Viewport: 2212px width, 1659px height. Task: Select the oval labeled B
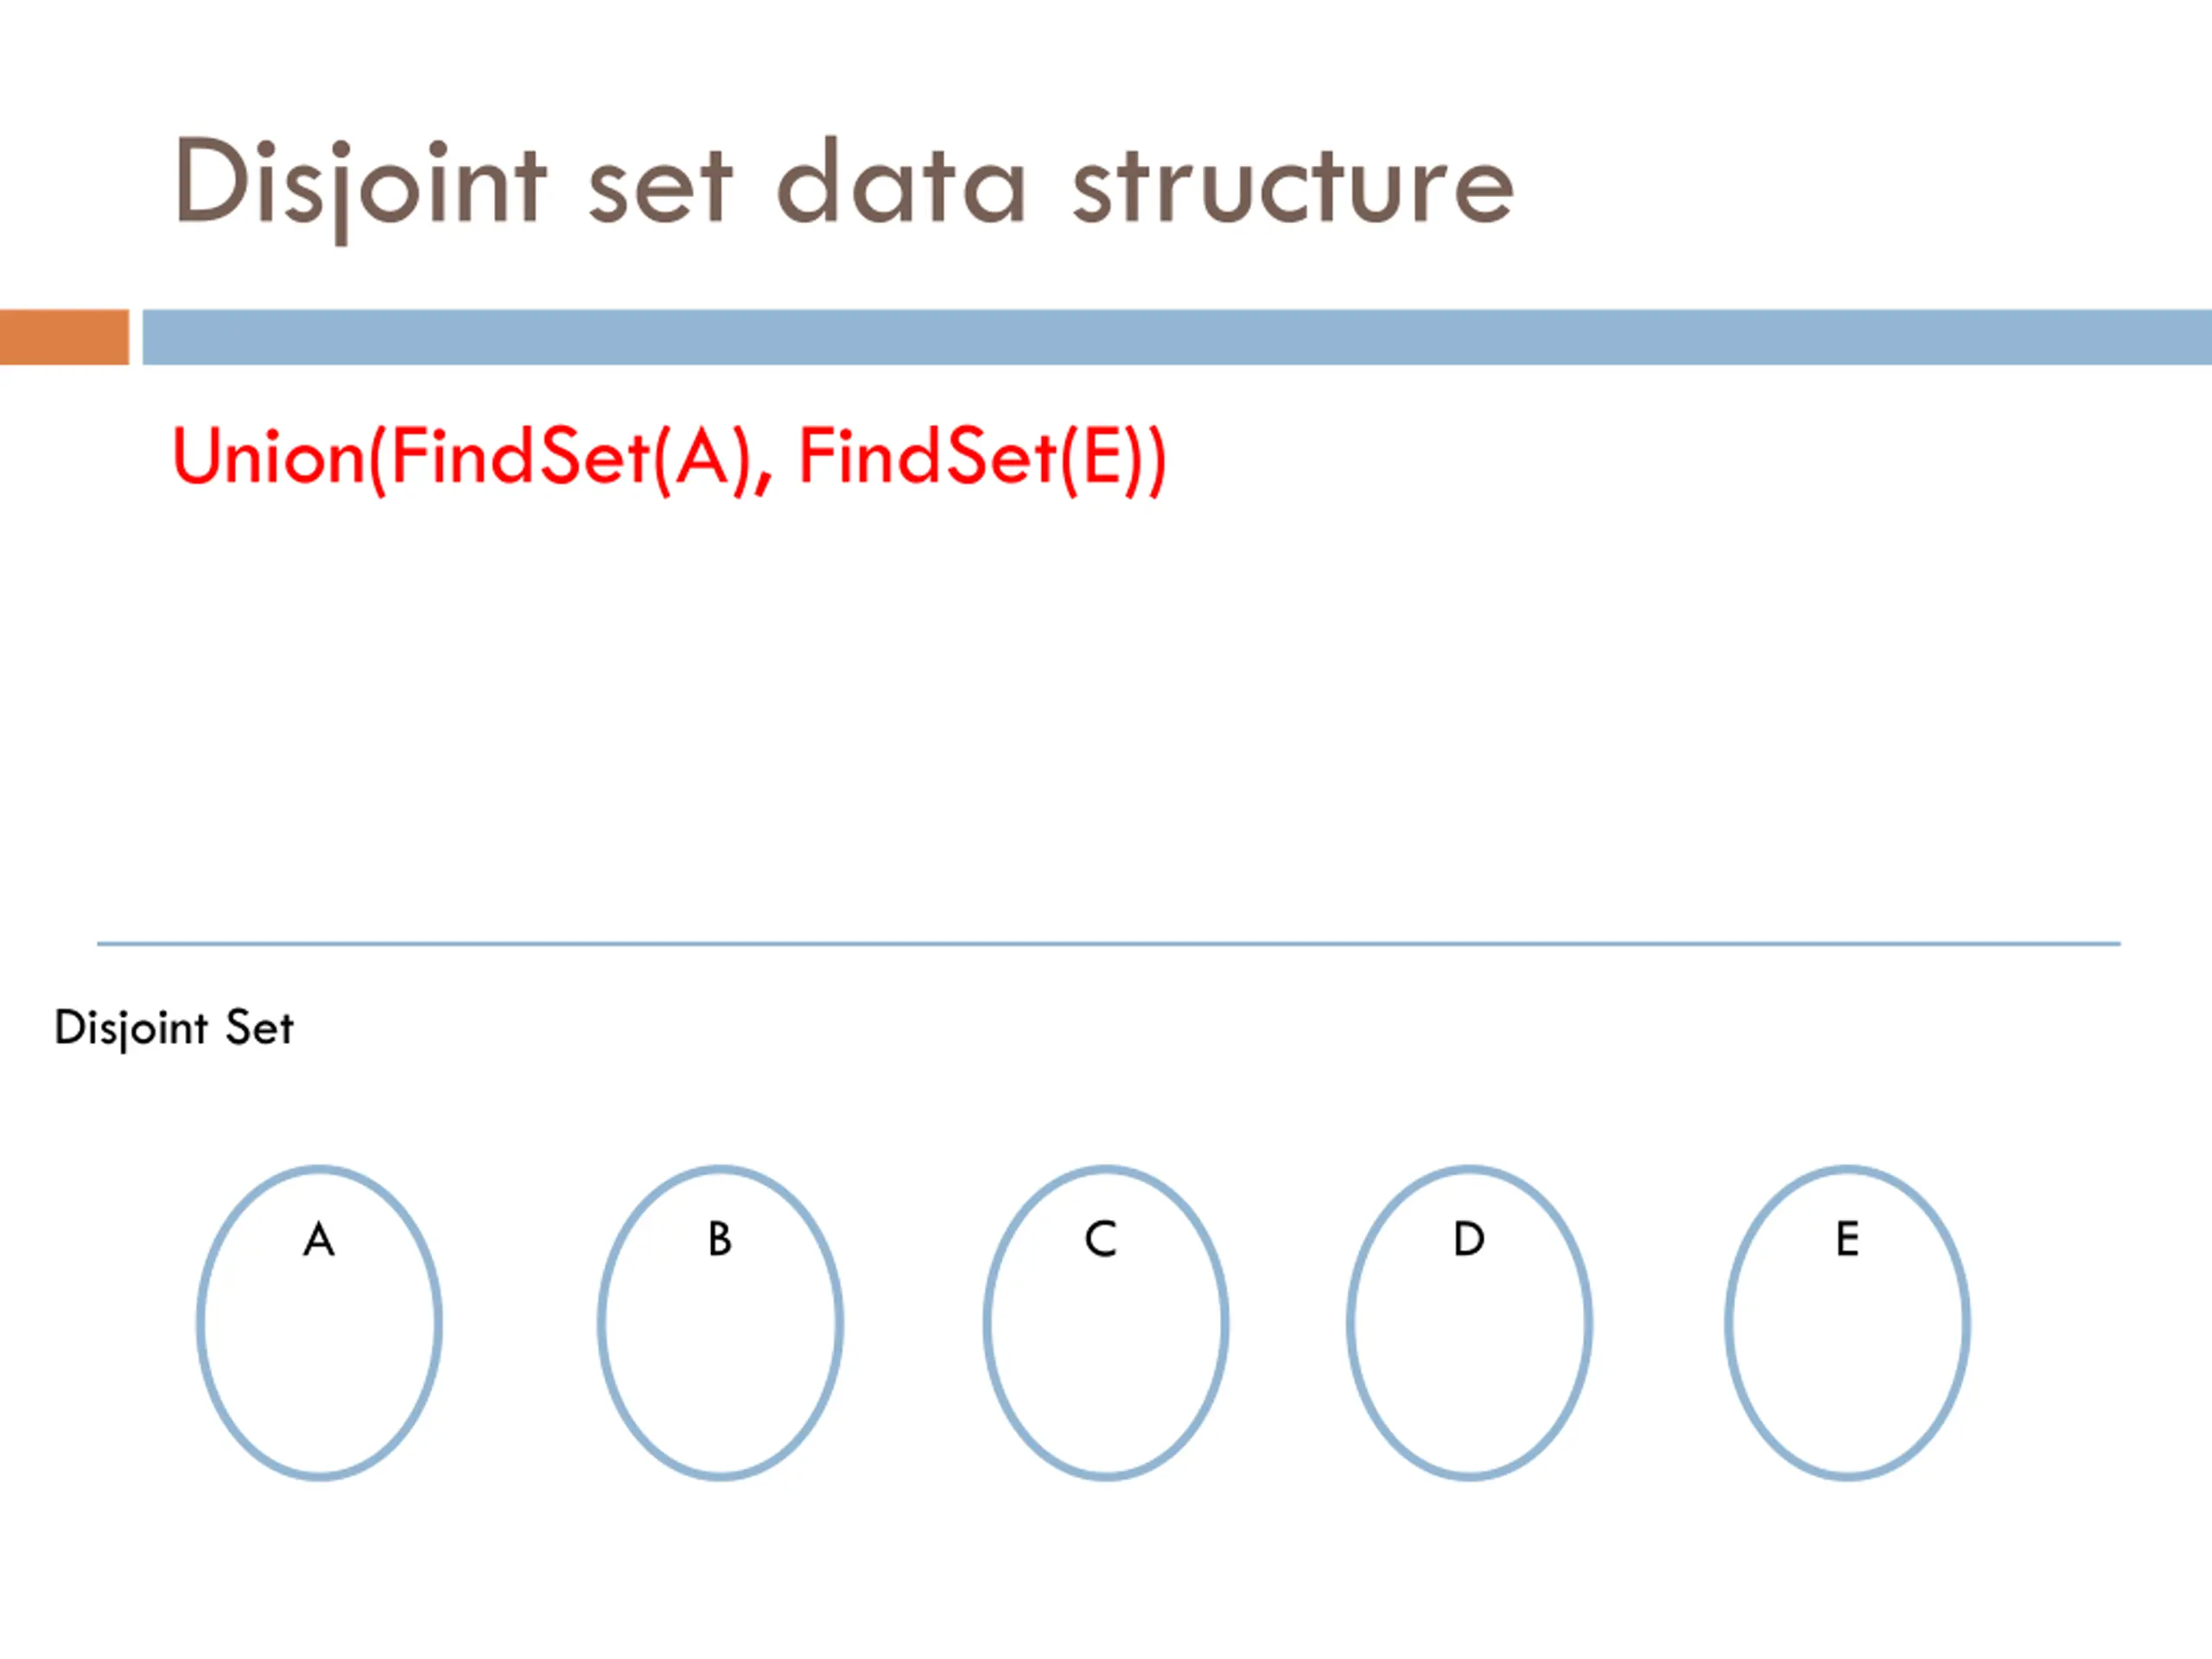click(x=720, y=1322)
